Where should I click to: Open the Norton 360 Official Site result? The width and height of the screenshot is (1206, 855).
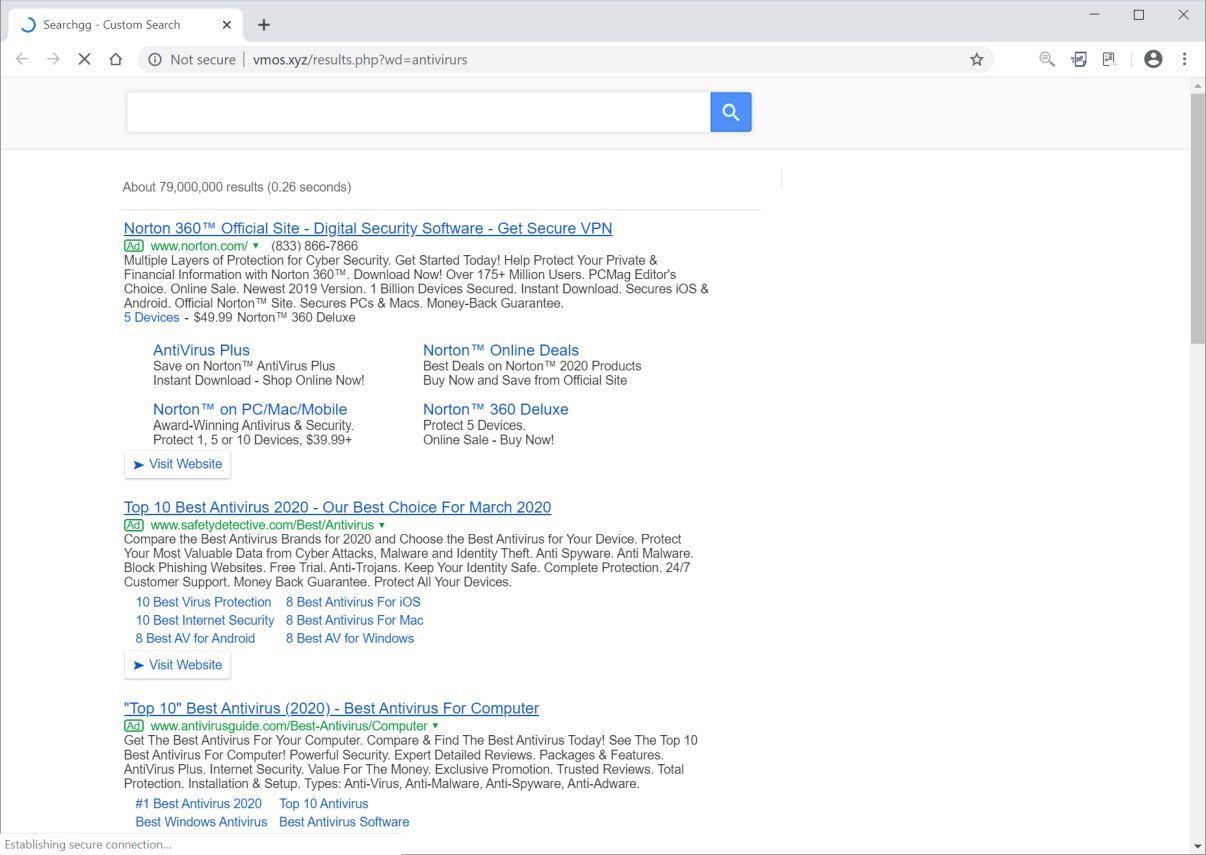click(x=367, y=228)
